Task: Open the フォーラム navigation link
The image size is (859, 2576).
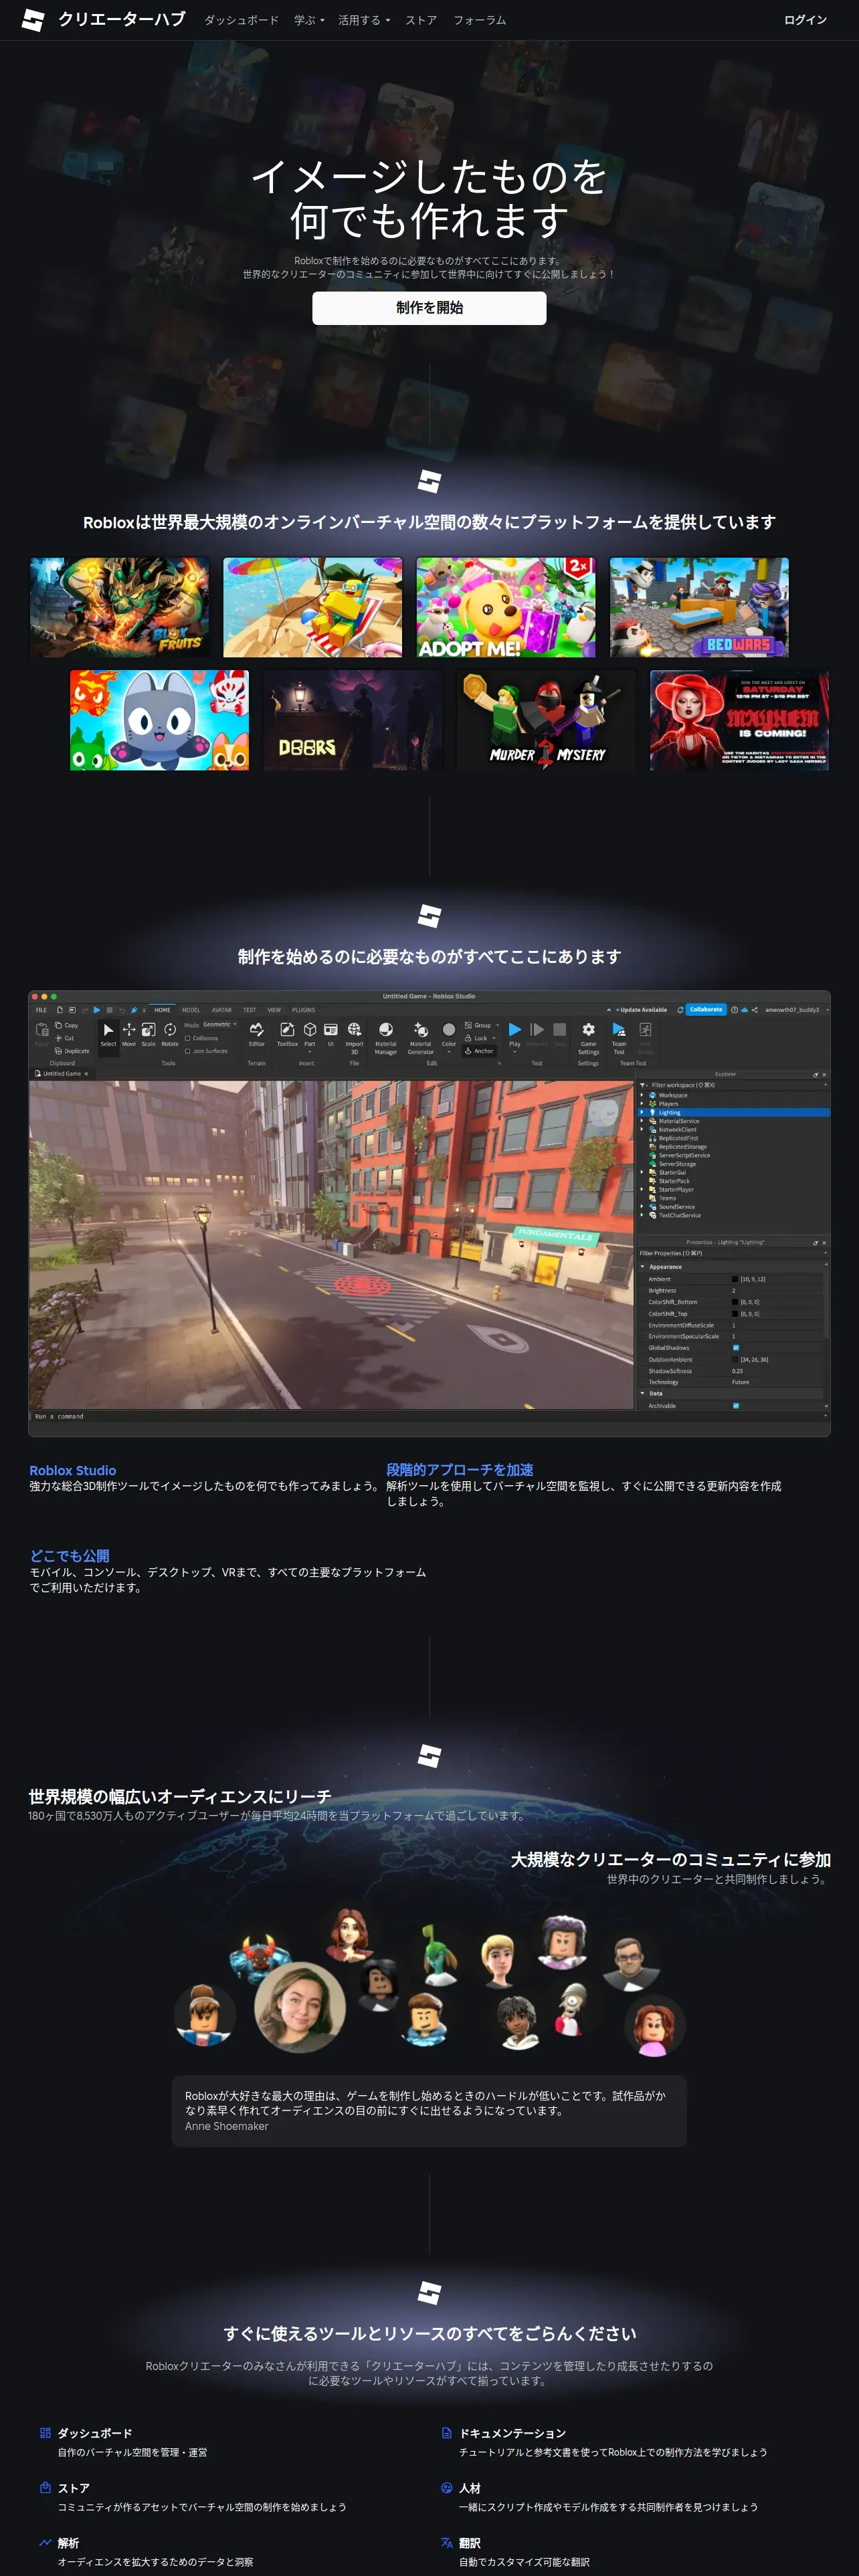Action: (480, 20)
